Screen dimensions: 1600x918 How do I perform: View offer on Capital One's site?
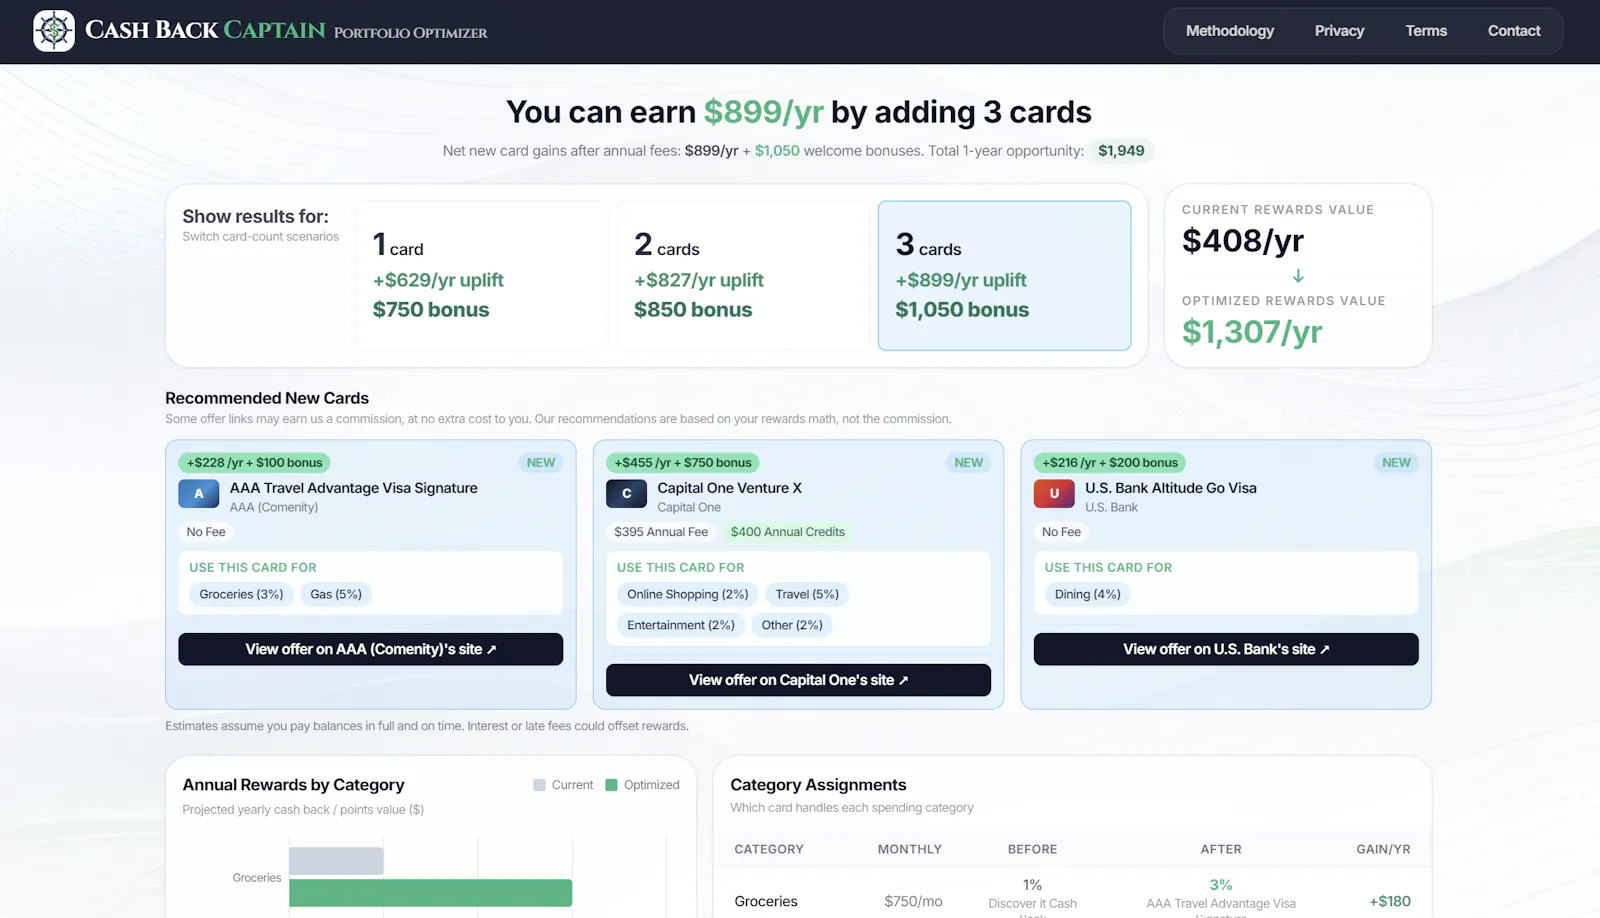[x=798, y=680]
